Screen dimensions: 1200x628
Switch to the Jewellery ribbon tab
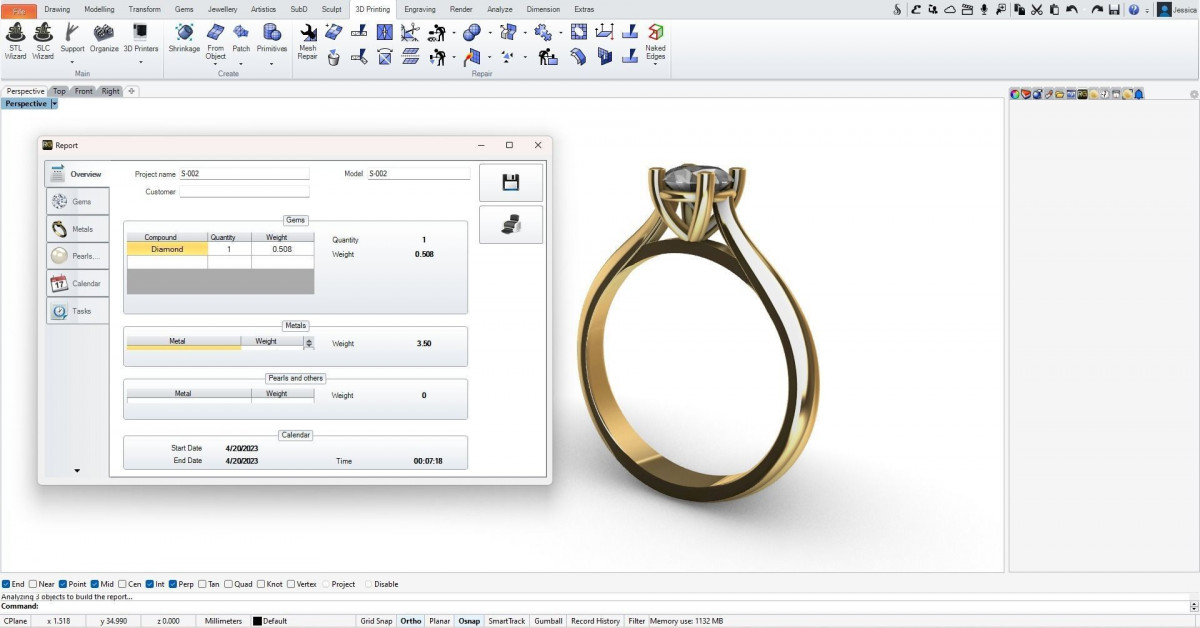click(x=222, y=9)
